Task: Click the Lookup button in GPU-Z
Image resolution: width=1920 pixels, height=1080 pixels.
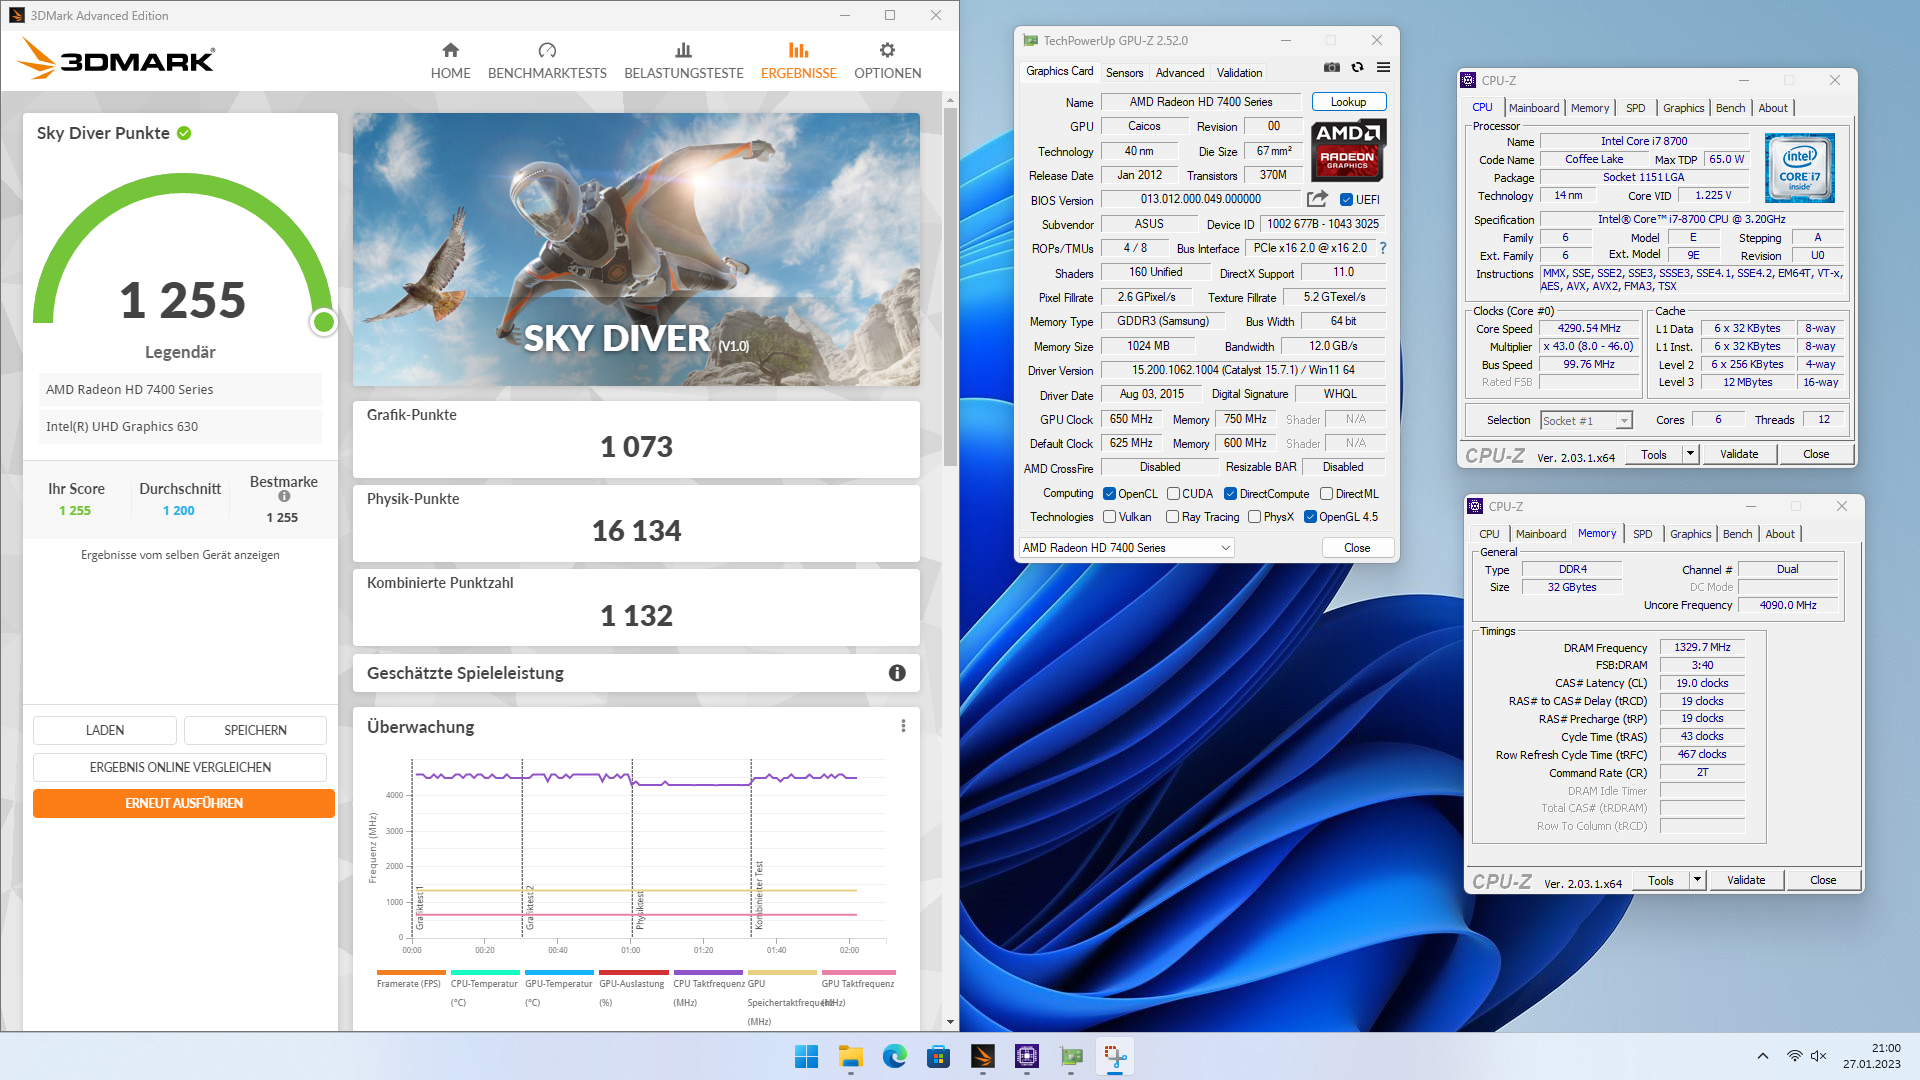Action: [1348, 102]
